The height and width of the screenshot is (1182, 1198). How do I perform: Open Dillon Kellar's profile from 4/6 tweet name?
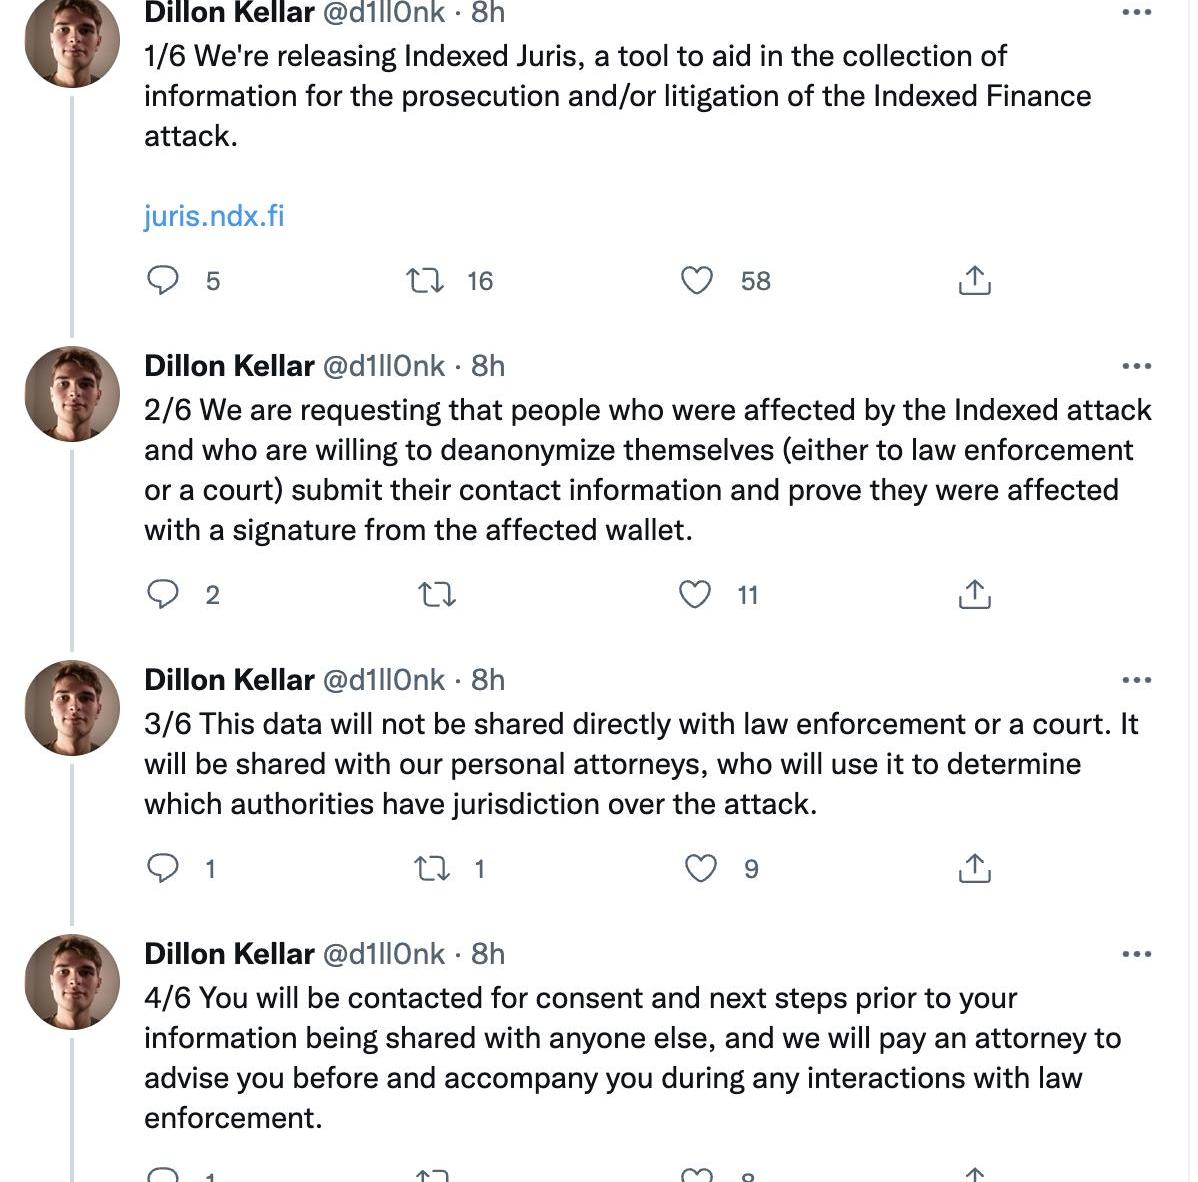click(229, 954)
